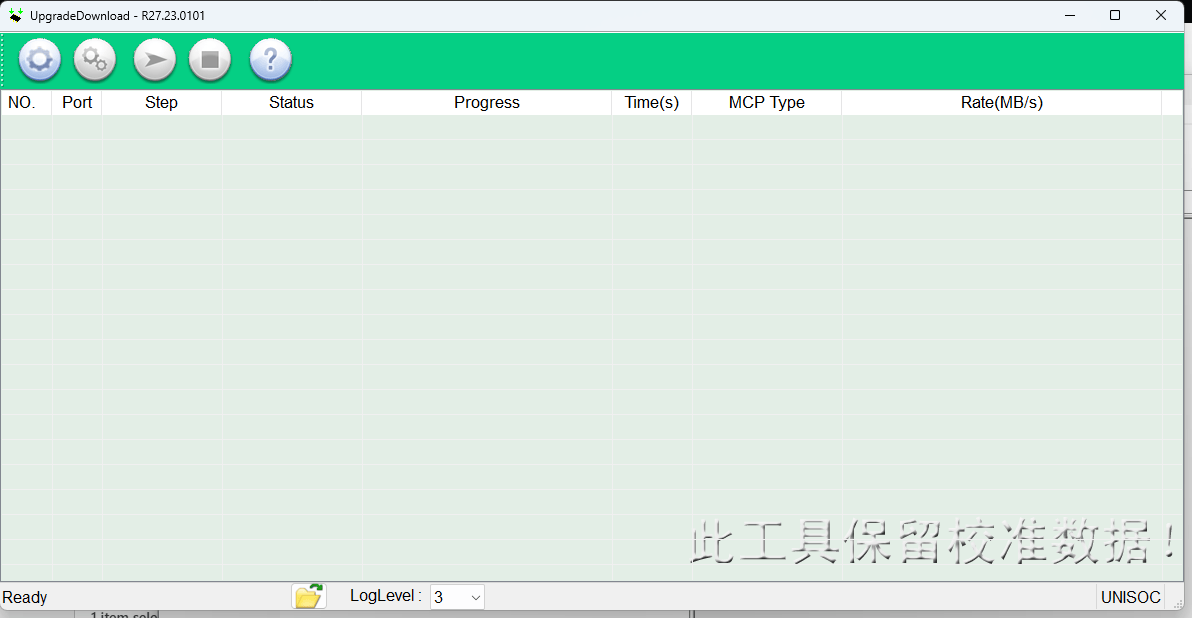This screenshot has height=618, width=1192.
Task: Click the Rate(MB/s) column header
Action: coord(1002,102)
